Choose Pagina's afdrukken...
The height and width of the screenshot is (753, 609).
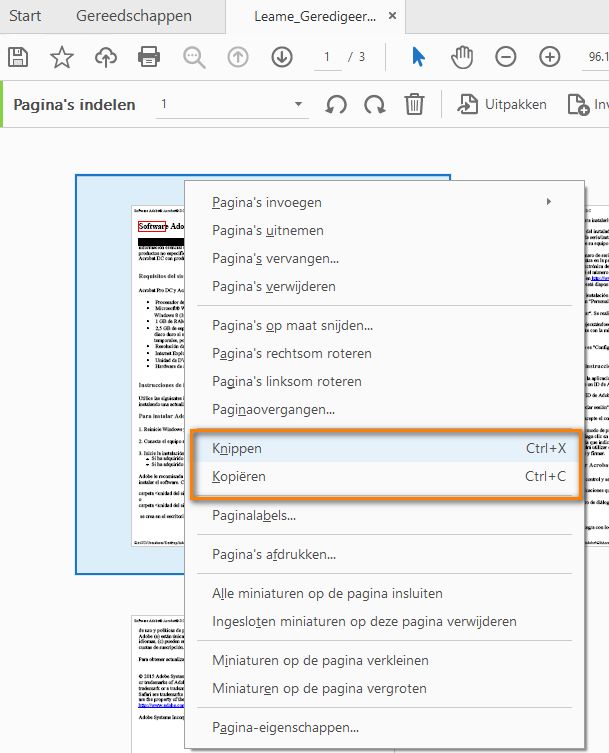coord(384,554)
